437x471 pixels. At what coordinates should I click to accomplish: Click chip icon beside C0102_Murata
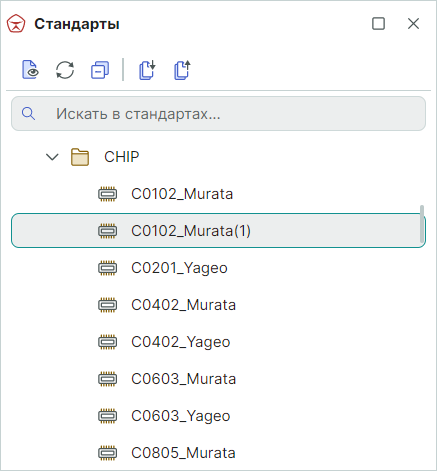[107, 194]
